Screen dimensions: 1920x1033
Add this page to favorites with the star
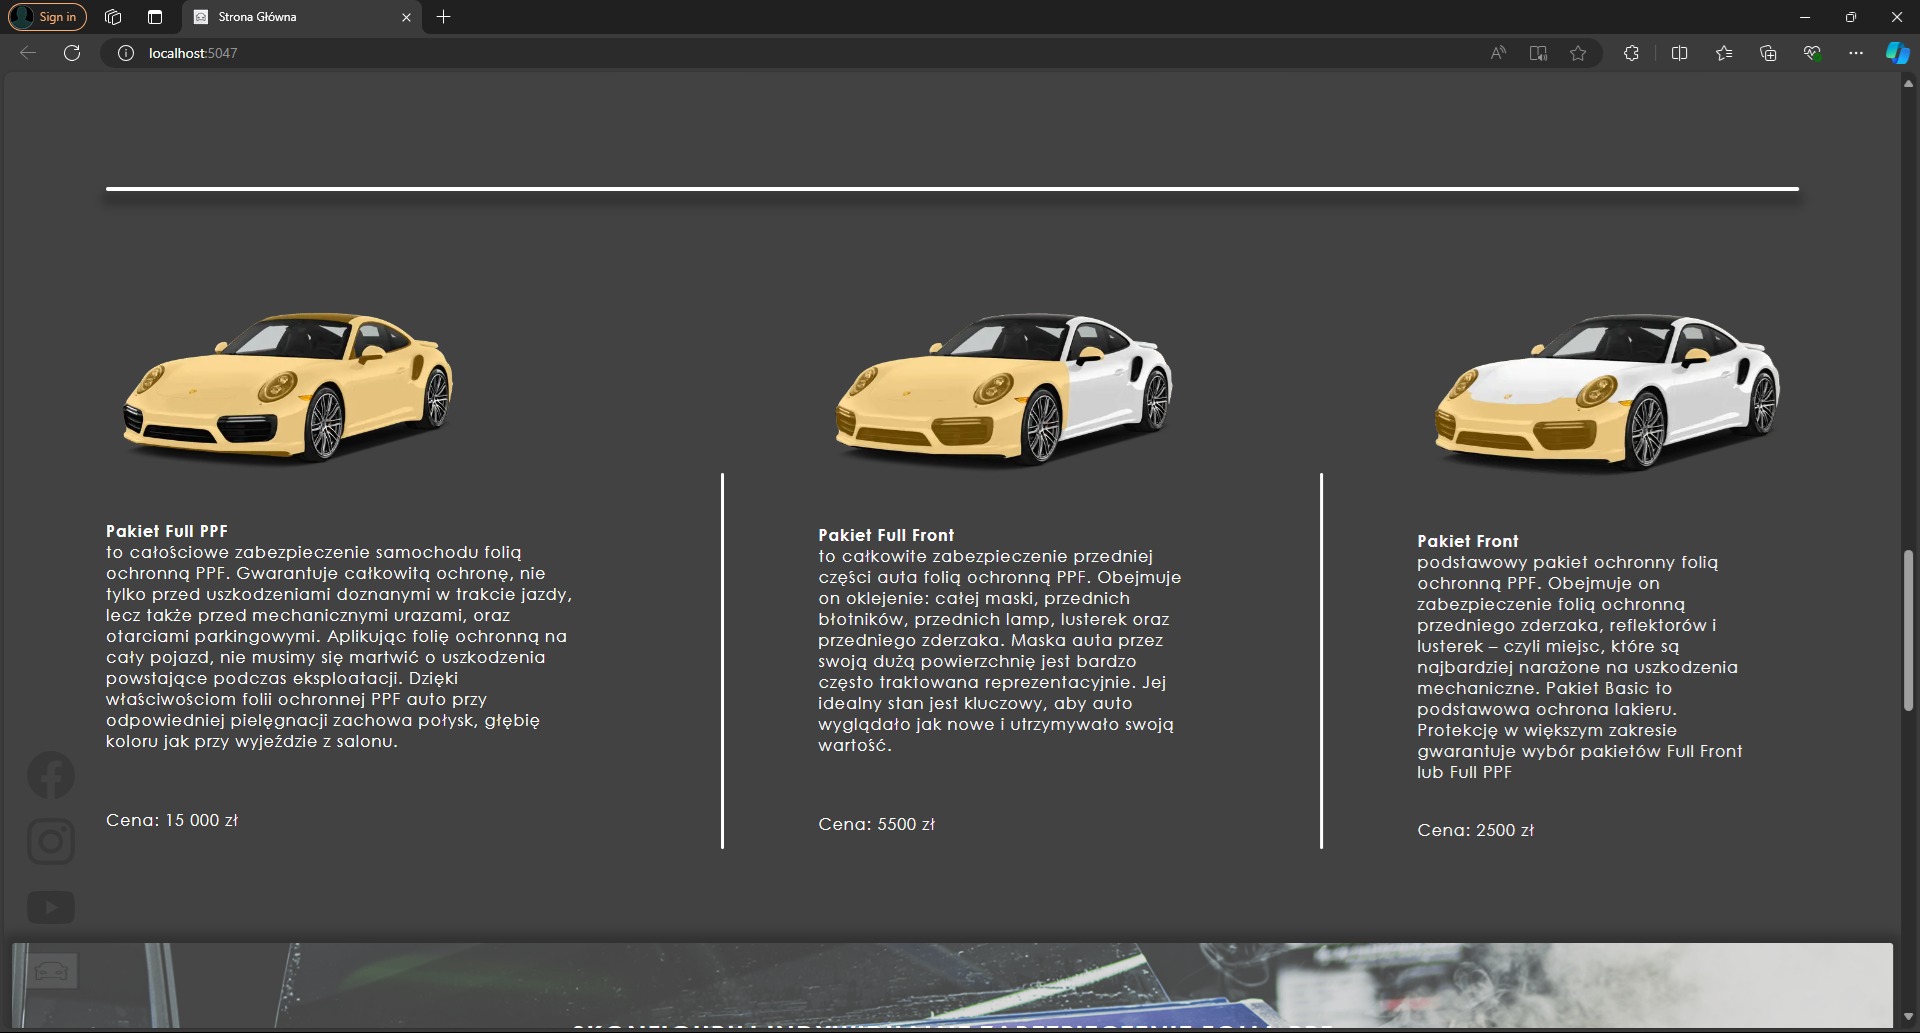point(1578,53)
